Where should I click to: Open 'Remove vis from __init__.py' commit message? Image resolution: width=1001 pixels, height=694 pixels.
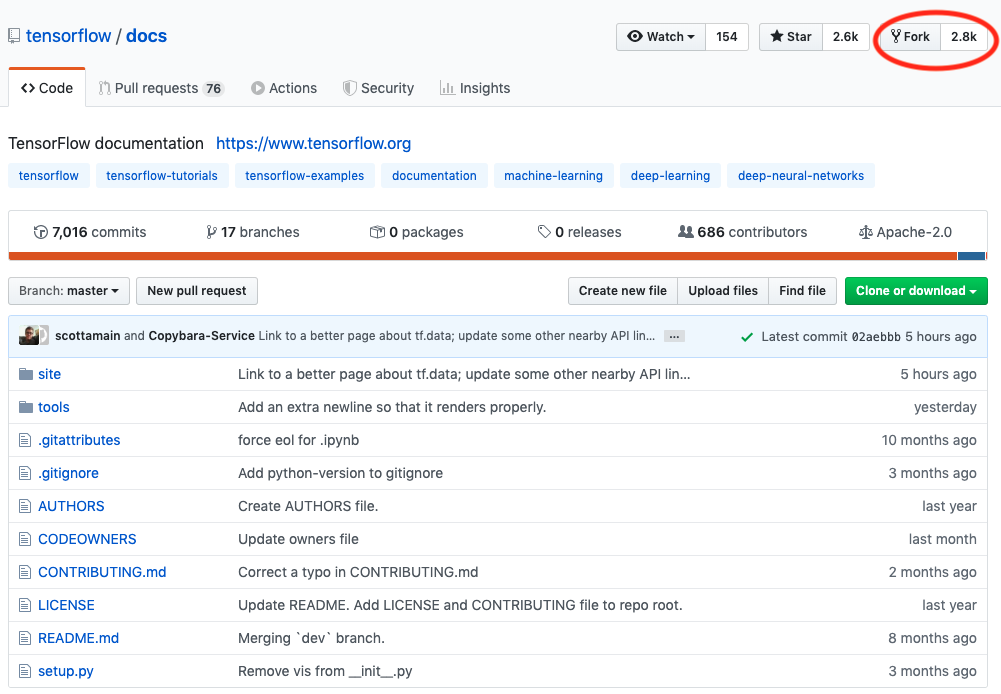pos(325,672)
